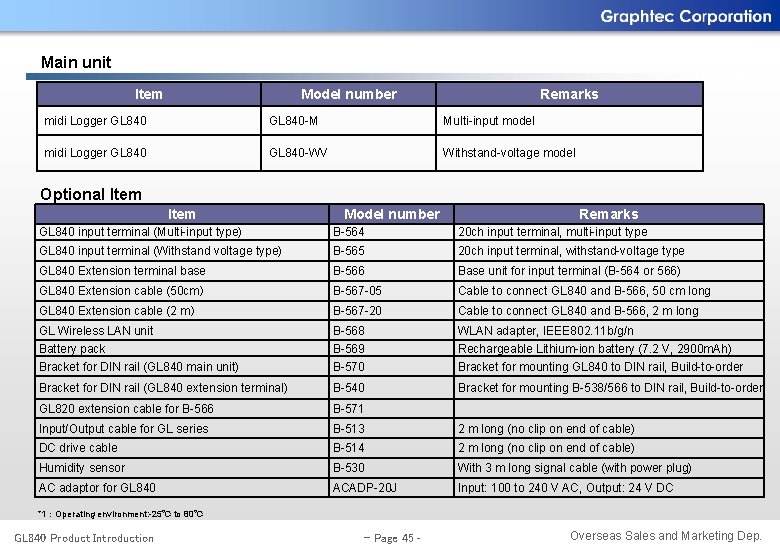The width and height of the screenshot is (780, 551).
Task: Click model number 'B-571'
Action: click(x=348, y=409)
